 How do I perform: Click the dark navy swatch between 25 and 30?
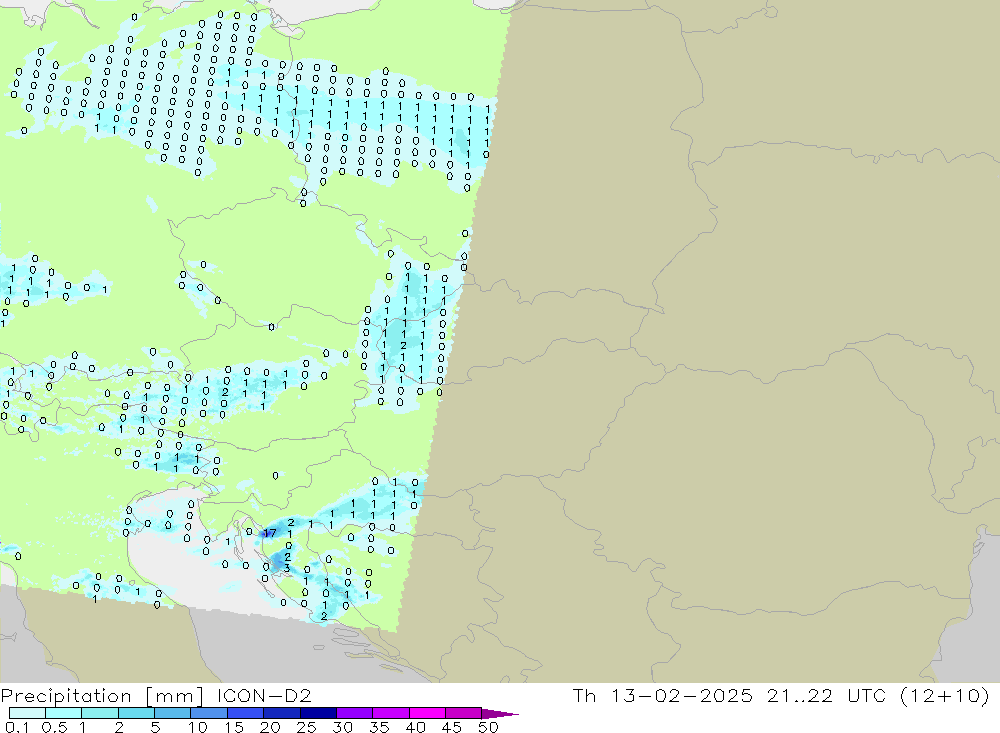(x=318, y=713)
